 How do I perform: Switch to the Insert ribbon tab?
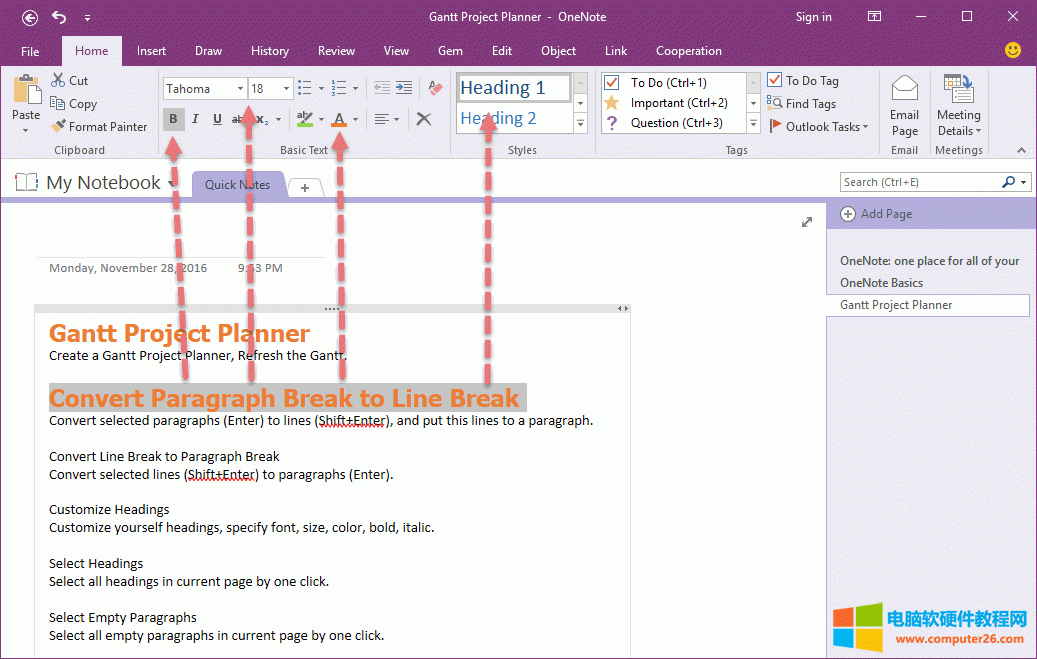tap(151, 51)
